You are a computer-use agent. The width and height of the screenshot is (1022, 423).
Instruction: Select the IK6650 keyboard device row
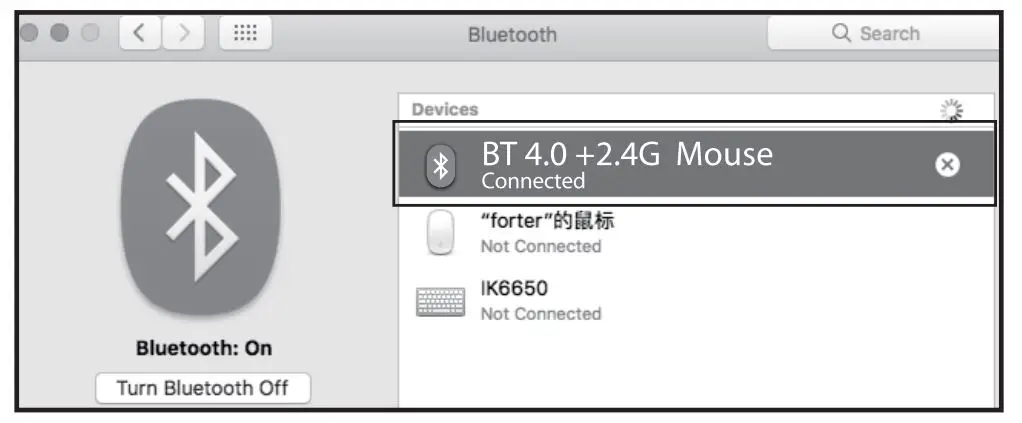700,301
